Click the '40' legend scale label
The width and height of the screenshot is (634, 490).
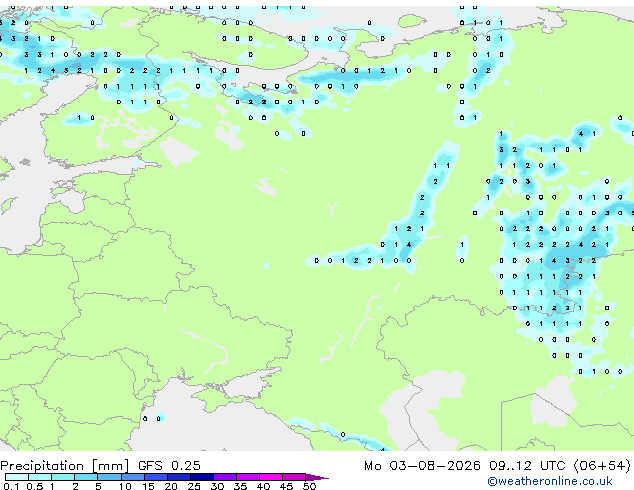[x=263, y=486]
